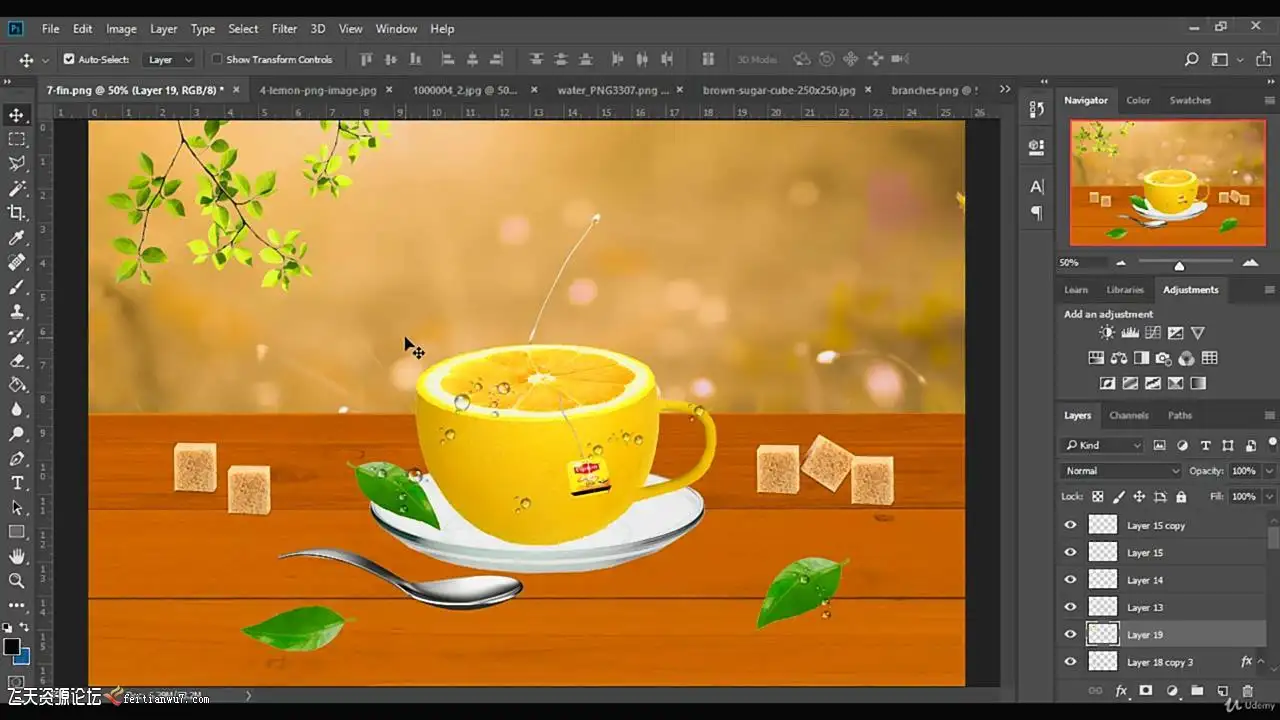Toggle lock all for the layer
The width and height of the screenshot is (1280, 720).
click(x=1181, y=497)
